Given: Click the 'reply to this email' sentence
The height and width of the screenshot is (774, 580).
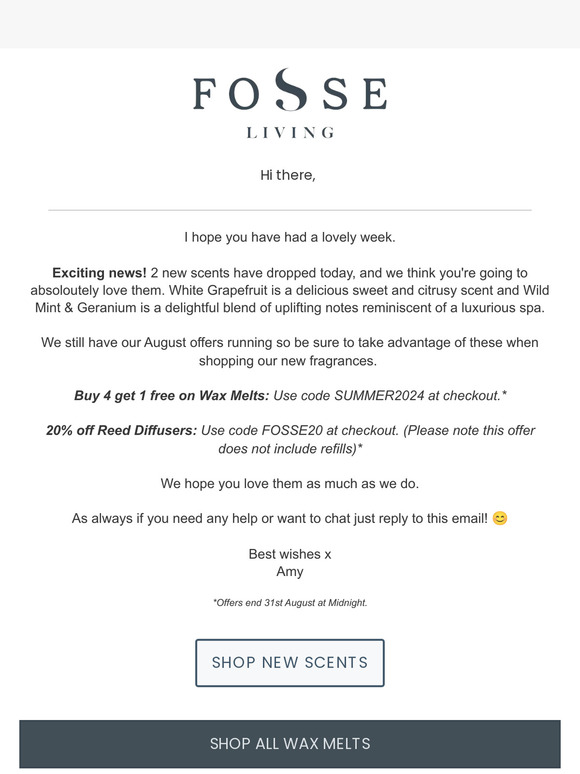Looking at the screenshot, I should point(280,518).
